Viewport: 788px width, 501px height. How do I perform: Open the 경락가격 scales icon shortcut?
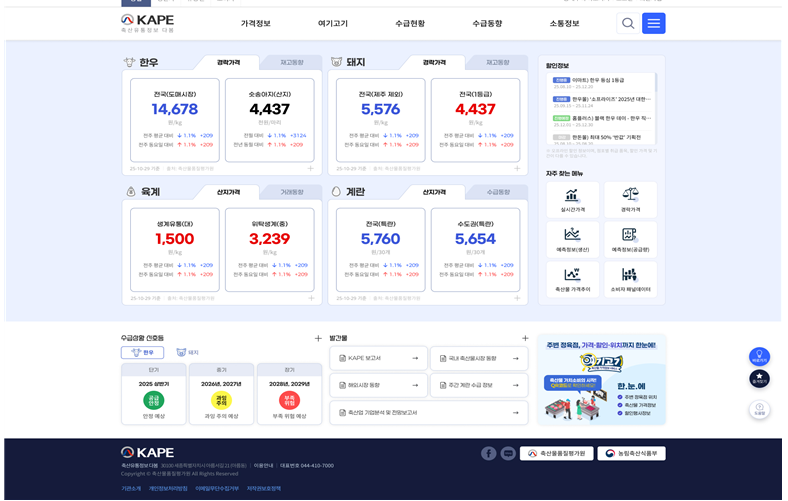coord(630,197)
